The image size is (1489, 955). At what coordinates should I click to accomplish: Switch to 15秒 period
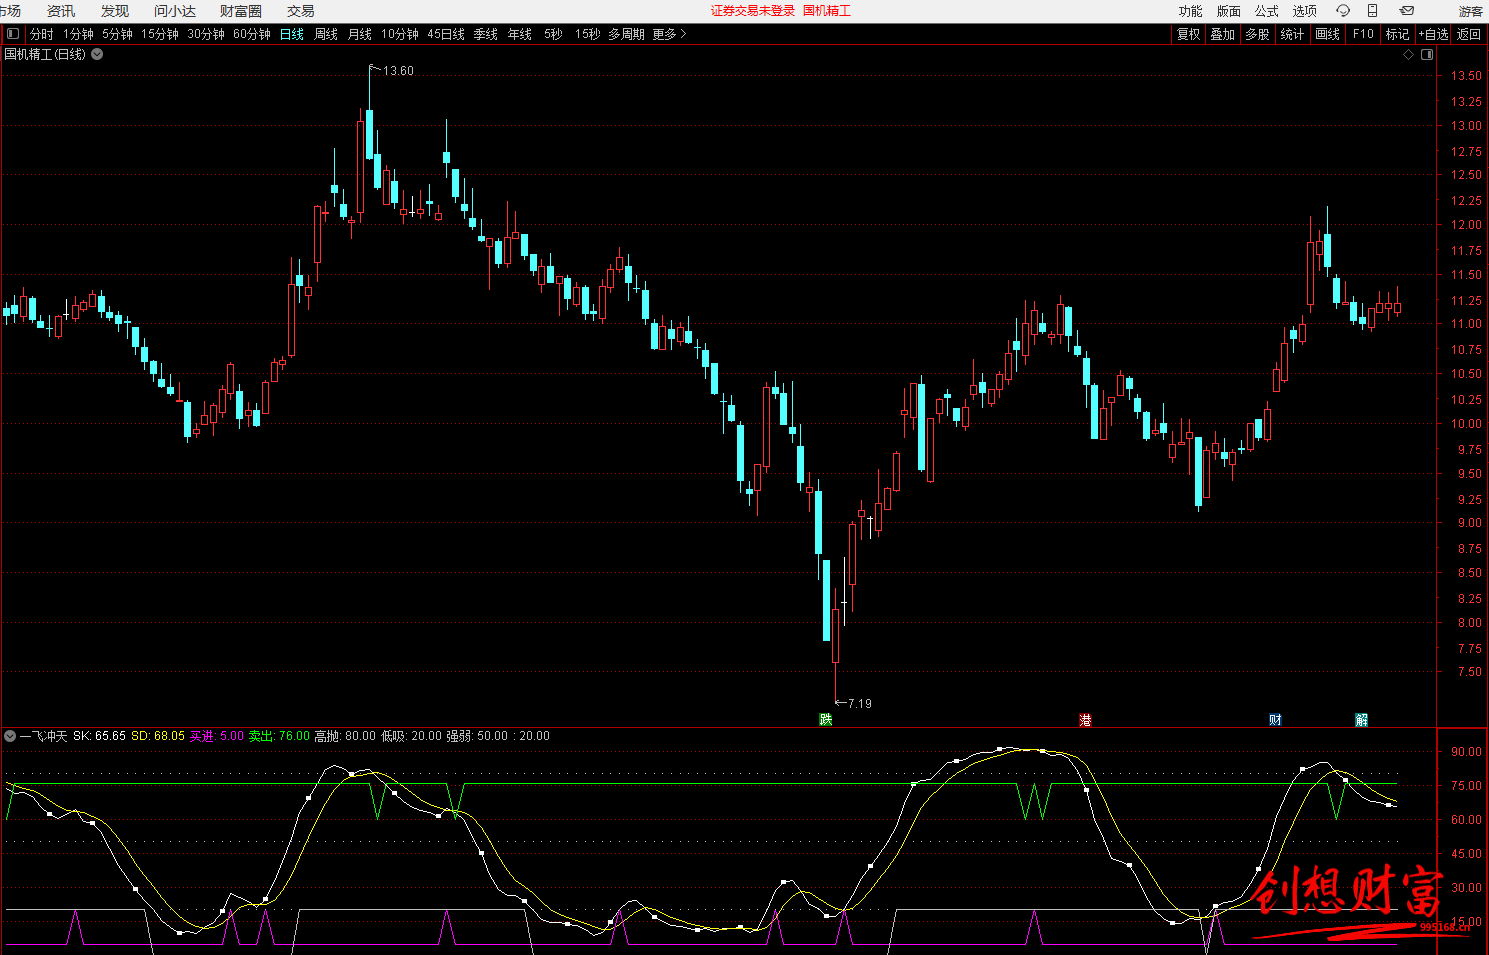588,34
